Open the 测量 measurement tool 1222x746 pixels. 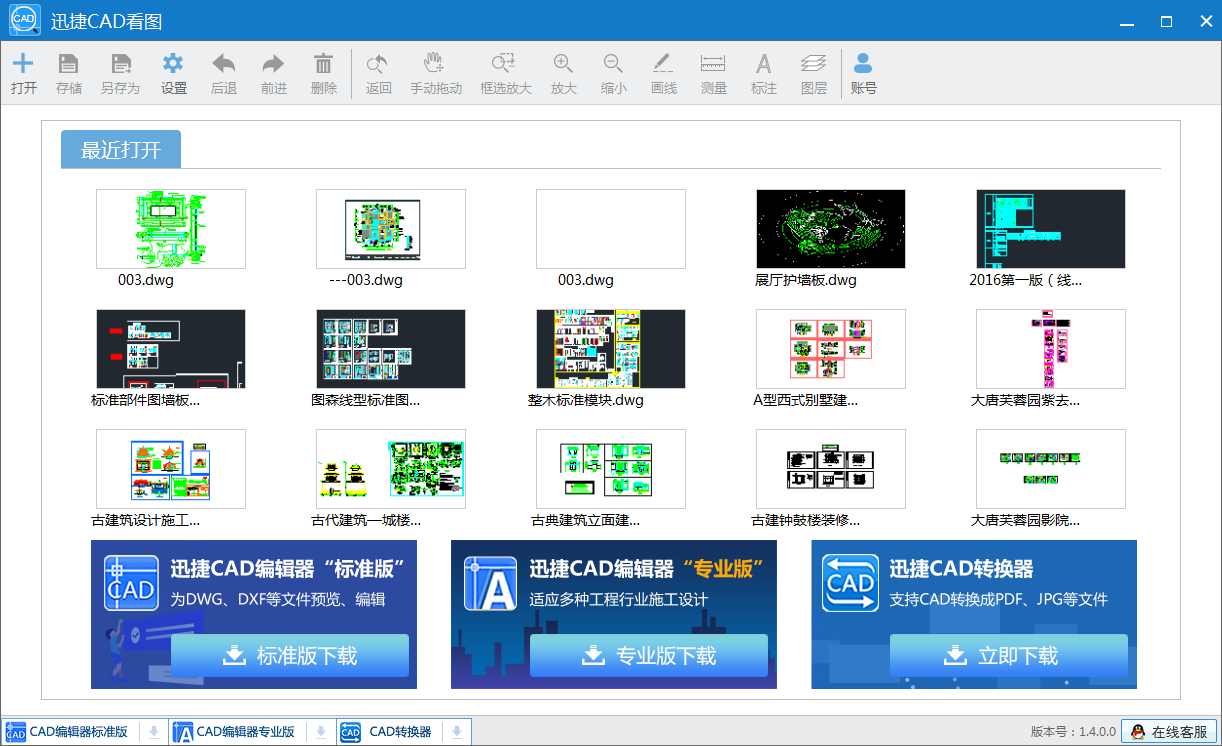click(713, 73)
